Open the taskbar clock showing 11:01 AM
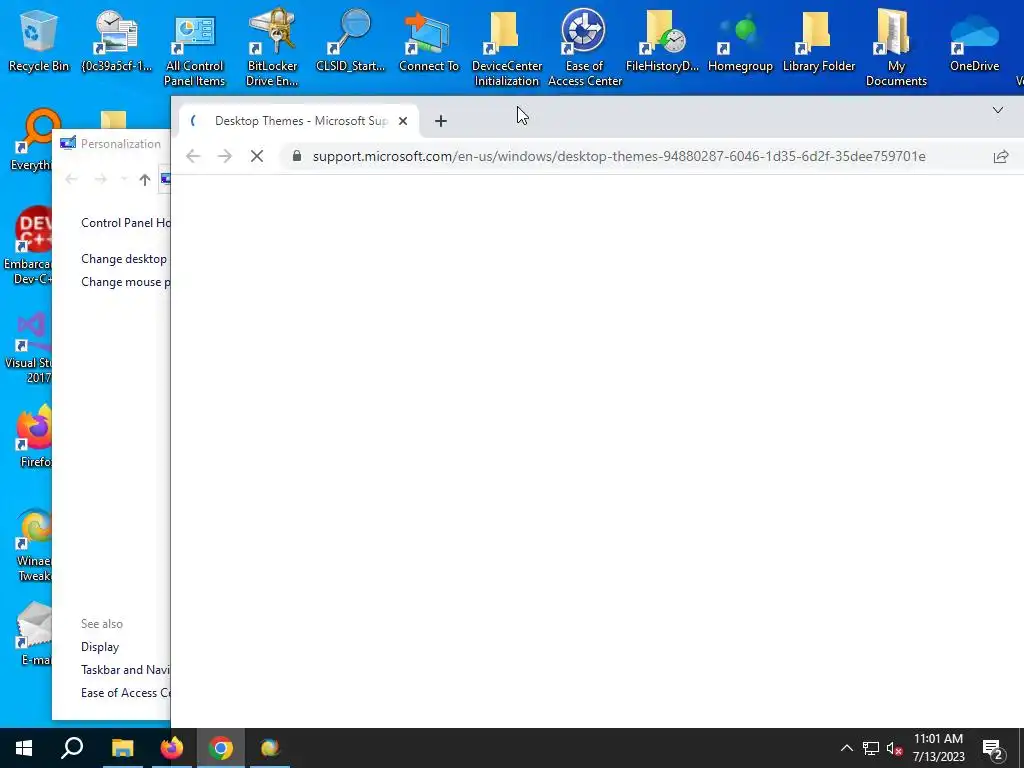 [x=938, y=748]
